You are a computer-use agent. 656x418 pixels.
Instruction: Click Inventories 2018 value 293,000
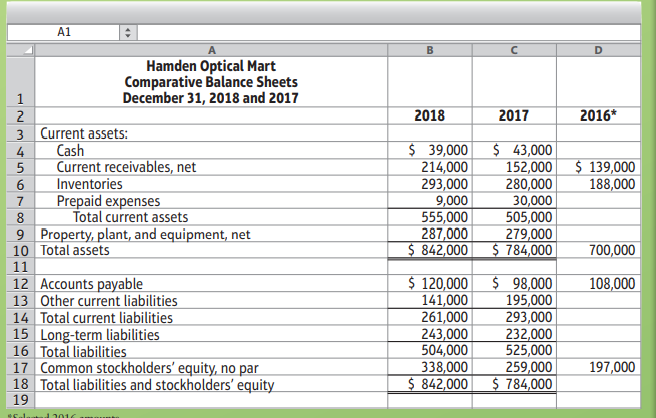pos(430,184)
